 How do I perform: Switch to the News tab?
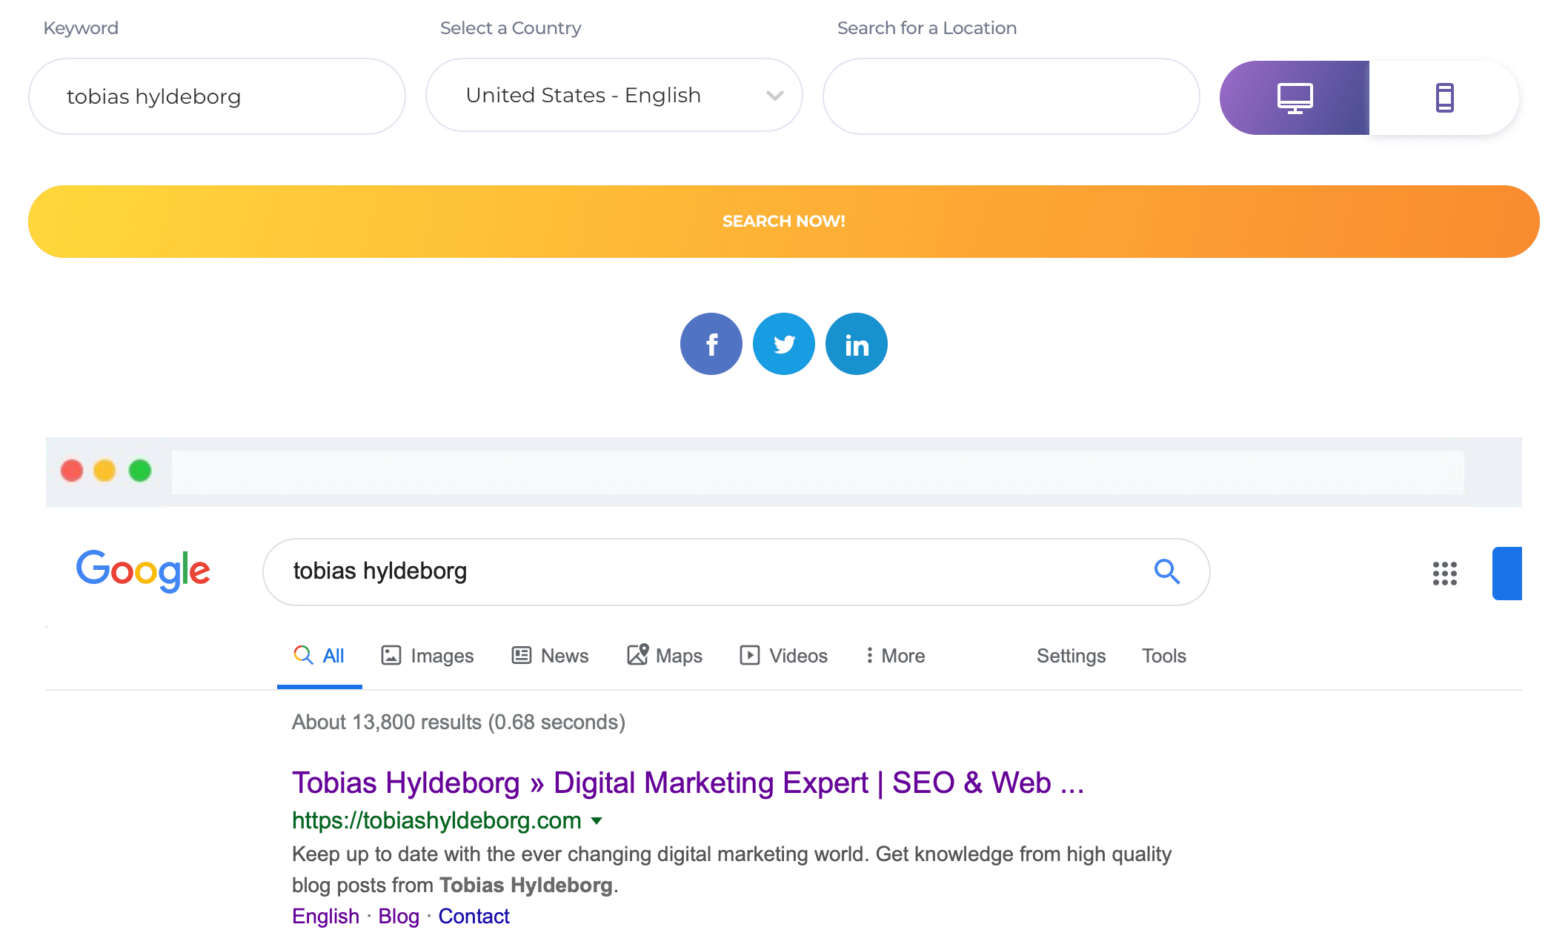[x=550, y=656]
